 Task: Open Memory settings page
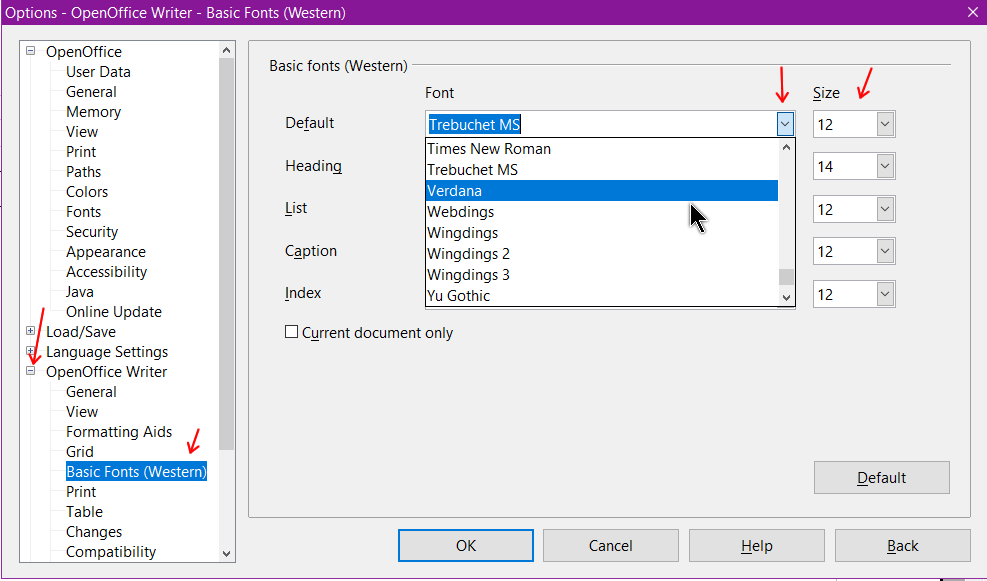[x=93, y=112]
